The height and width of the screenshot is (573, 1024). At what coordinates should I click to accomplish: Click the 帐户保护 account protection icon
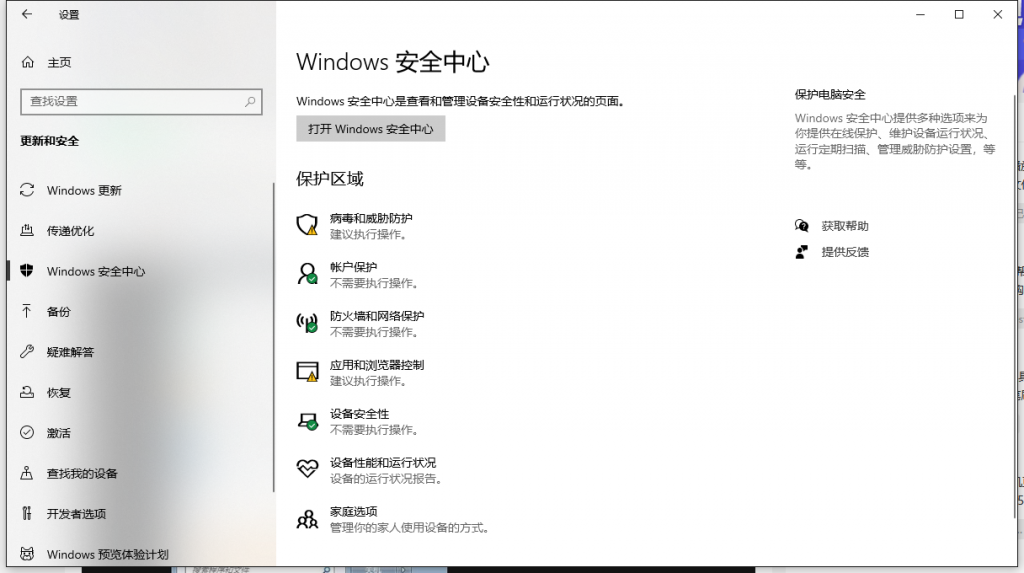307,273
